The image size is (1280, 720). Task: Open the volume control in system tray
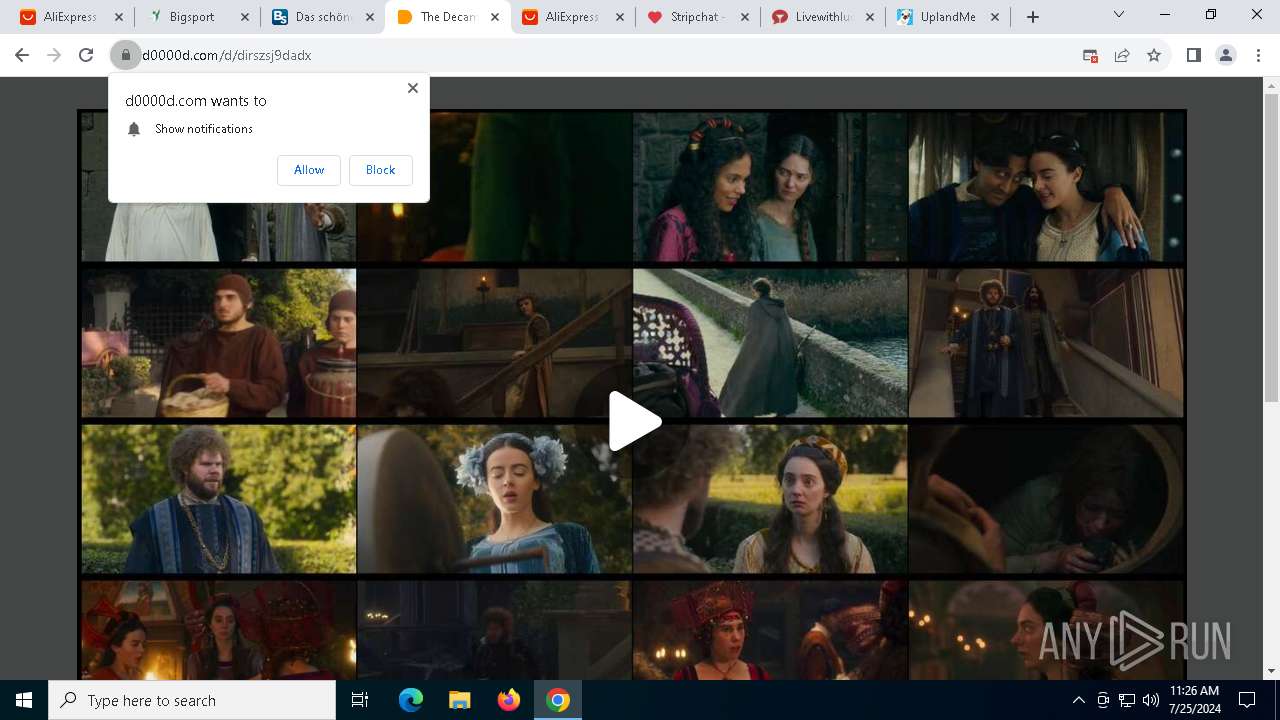click(1150, 700)
